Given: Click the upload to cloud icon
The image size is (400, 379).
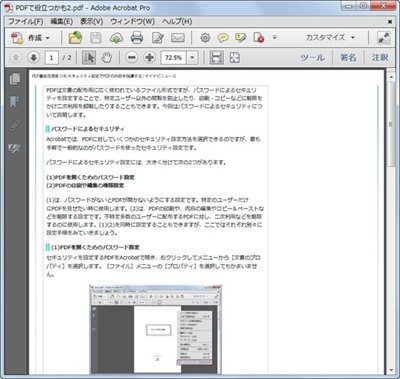Looking at the screenshot, I should (x=116, y=38).
